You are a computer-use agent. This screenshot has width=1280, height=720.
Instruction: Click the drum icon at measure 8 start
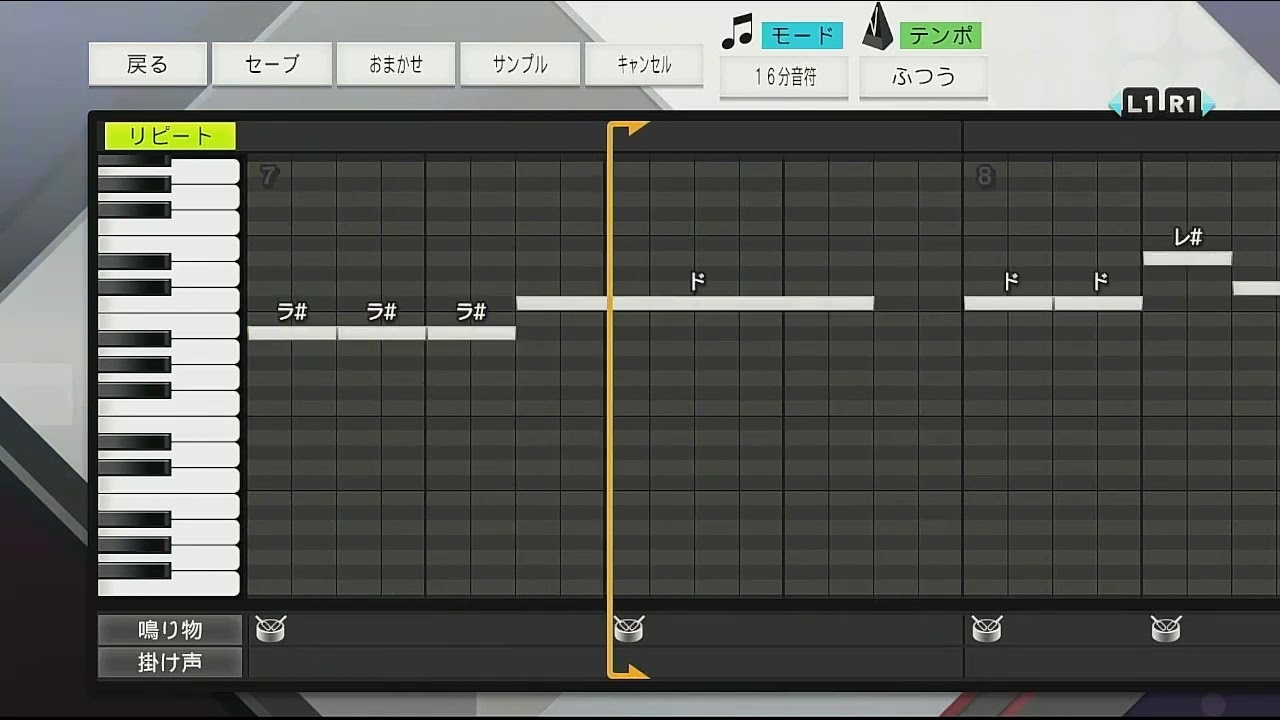pos(986,629)
